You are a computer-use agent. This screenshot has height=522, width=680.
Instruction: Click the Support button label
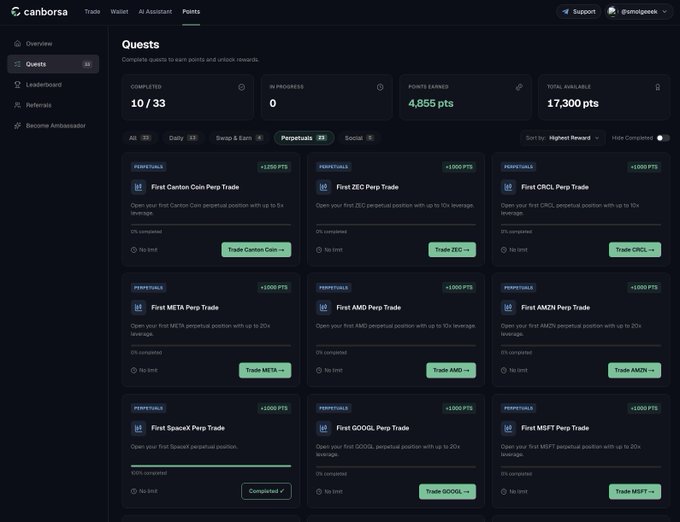(x=584, y=12)
